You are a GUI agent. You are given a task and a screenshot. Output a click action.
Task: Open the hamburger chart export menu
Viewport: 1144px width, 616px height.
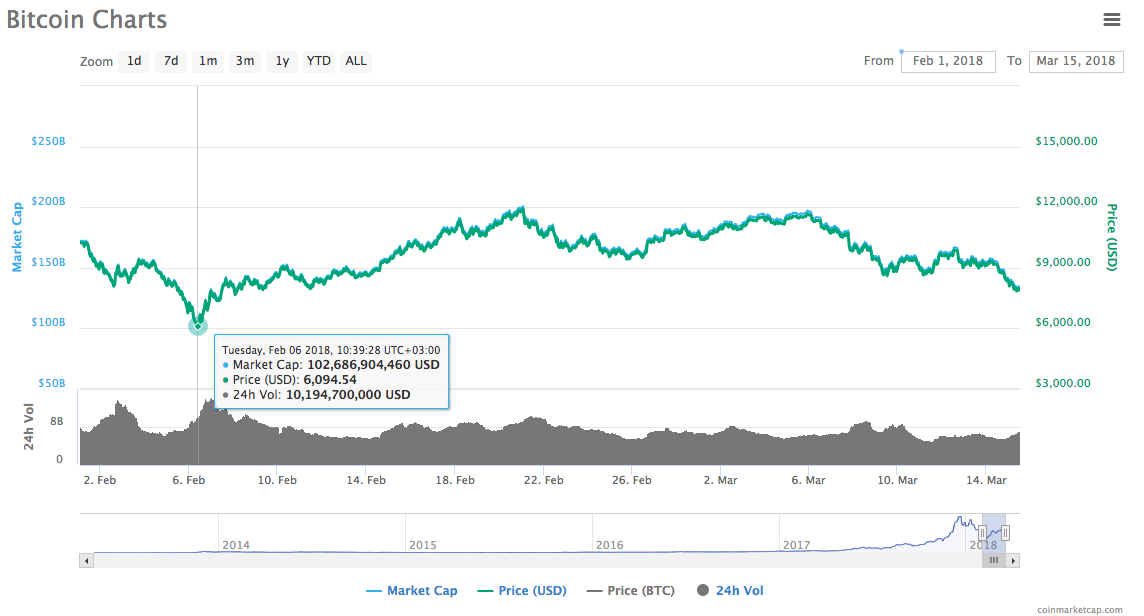[1112, 19]
